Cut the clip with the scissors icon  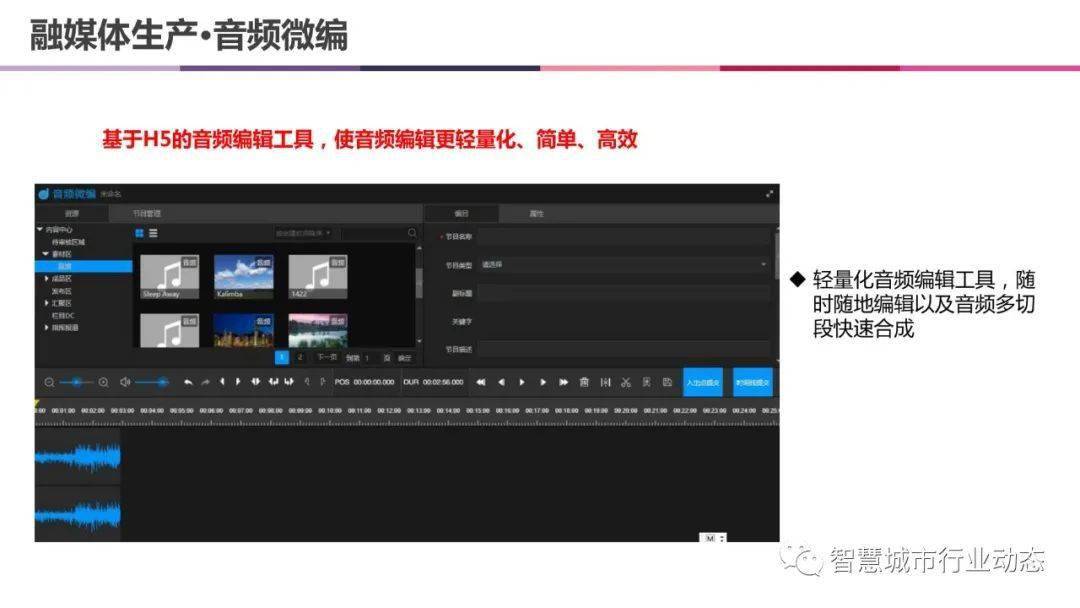[625, 382]
